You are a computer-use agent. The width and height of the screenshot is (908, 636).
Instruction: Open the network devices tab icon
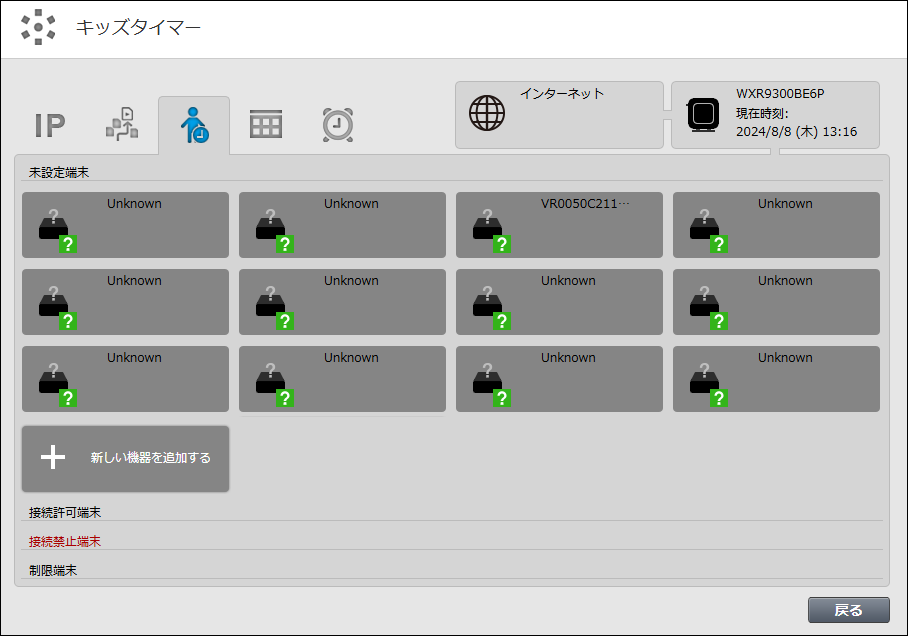pyautogui.click(x=122, y=125)
